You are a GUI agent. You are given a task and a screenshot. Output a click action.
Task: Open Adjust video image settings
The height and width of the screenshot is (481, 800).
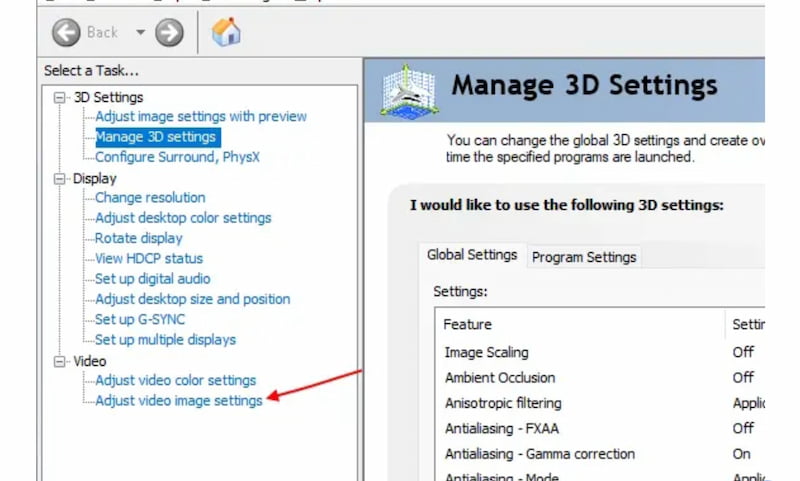(x=179, y=401)
